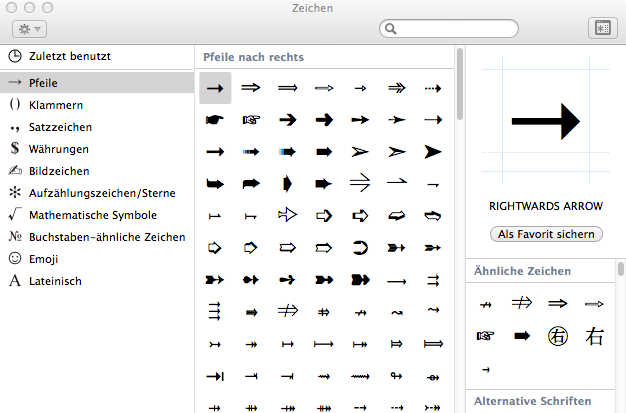The image size is (626, 413).
Task: Select triple rightwards arrow in first row
Action: [x=396, y=88]
